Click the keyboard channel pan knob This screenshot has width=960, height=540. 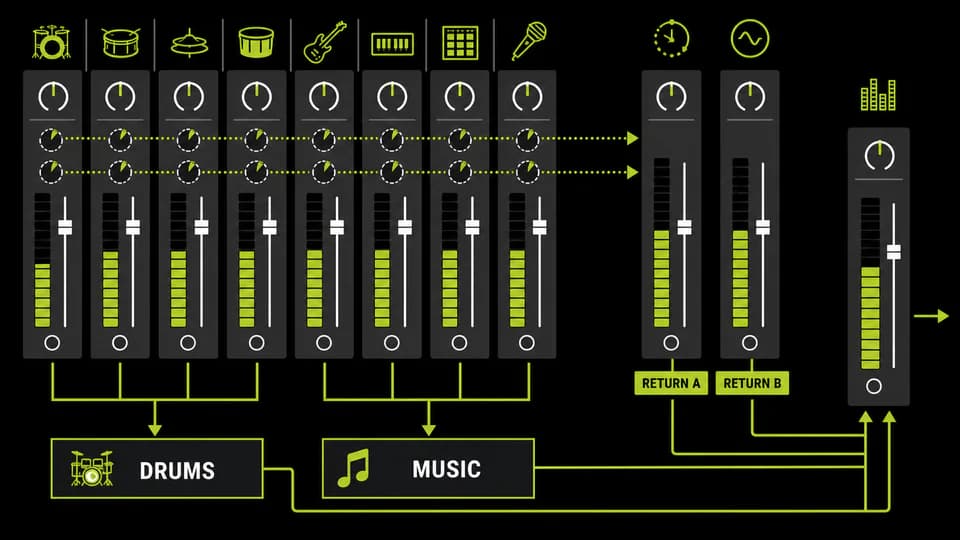392,96
